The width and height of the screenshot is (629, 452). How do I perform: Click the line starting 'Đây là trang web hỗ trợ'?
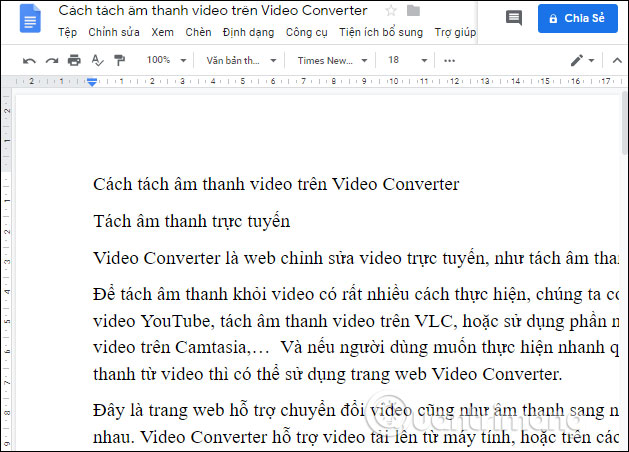click(356, 410)
